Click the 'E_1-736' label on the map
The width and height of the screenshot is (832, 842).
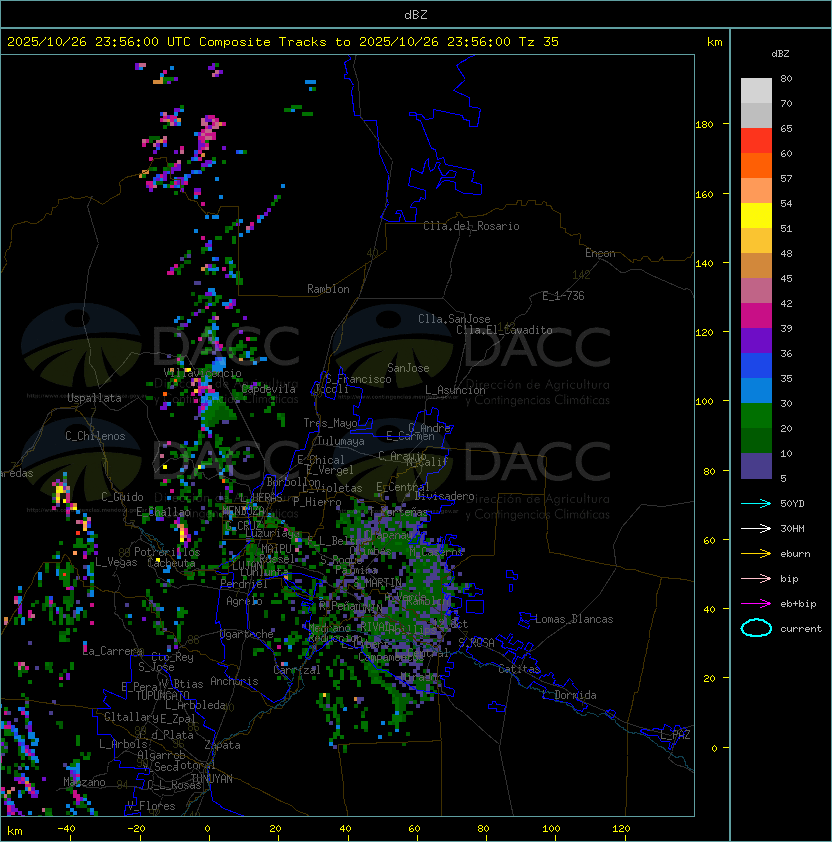(x=563, y=296)
